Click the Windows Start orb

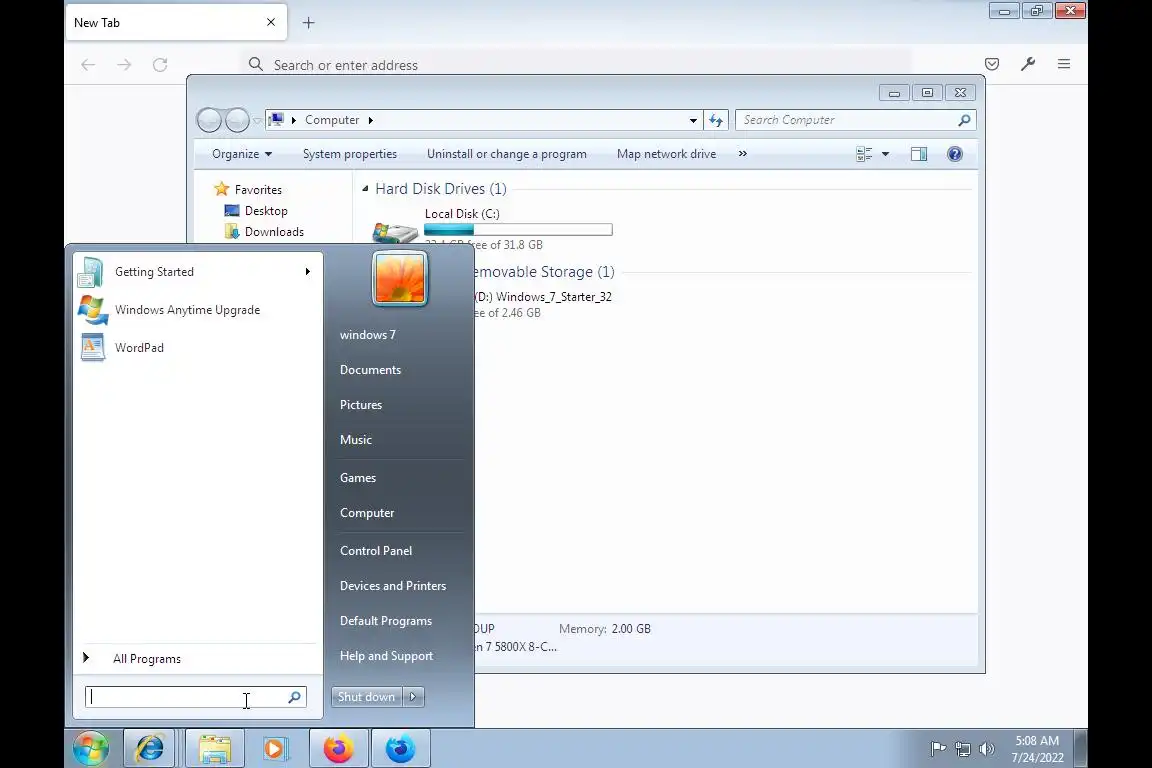(x=91, y=749)
